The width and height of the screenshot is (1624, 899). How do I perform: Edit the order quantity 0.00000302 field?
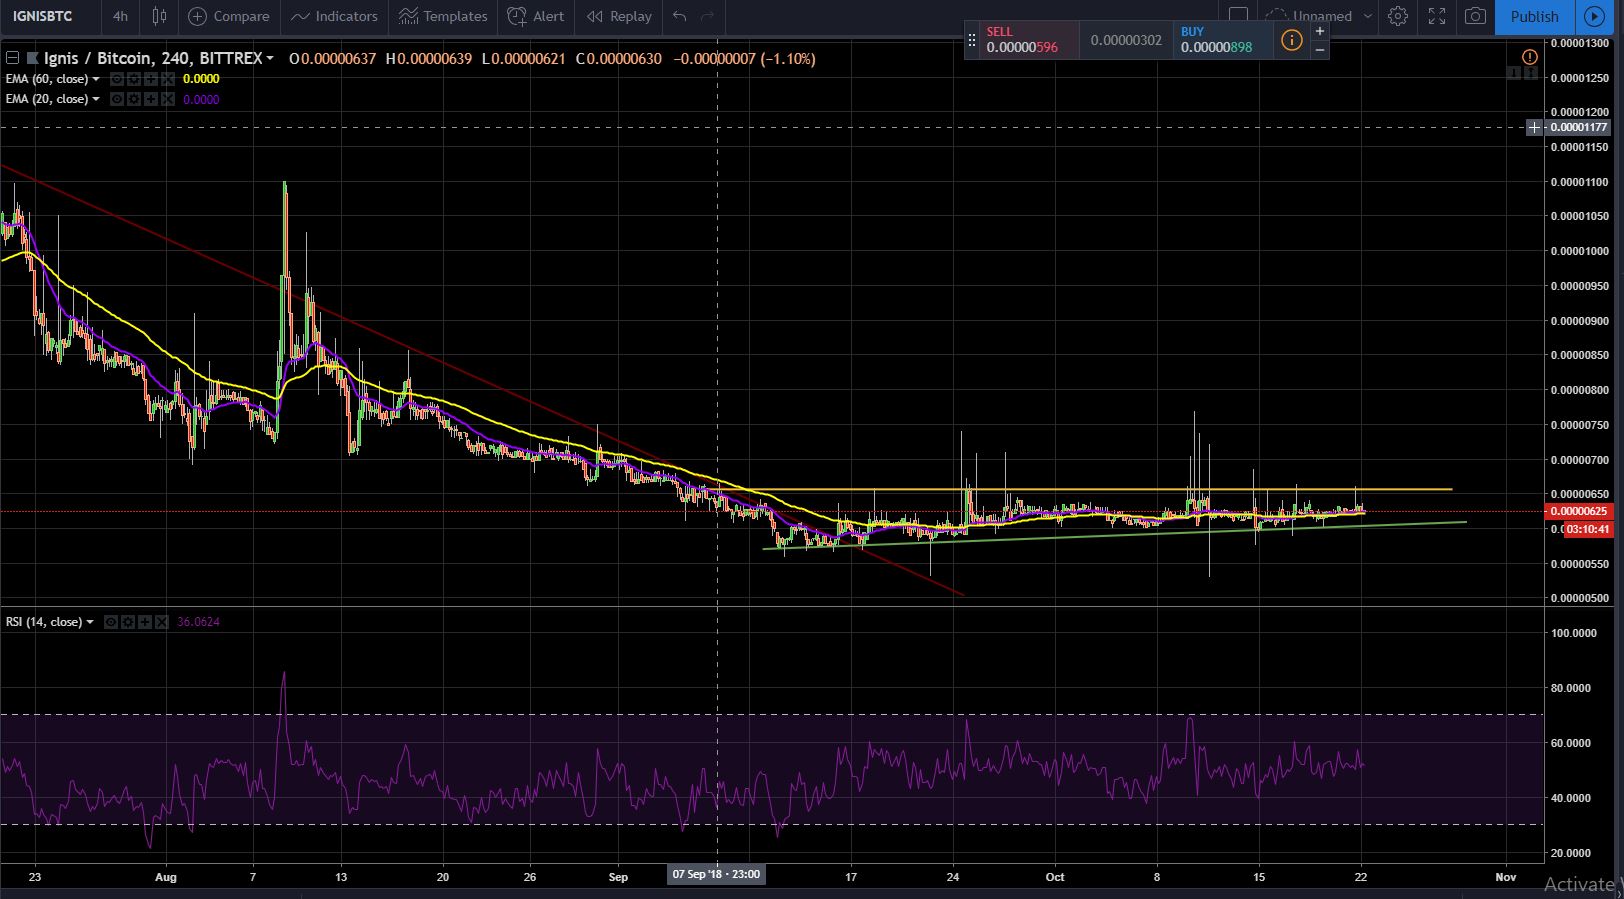pos(1126,40)
